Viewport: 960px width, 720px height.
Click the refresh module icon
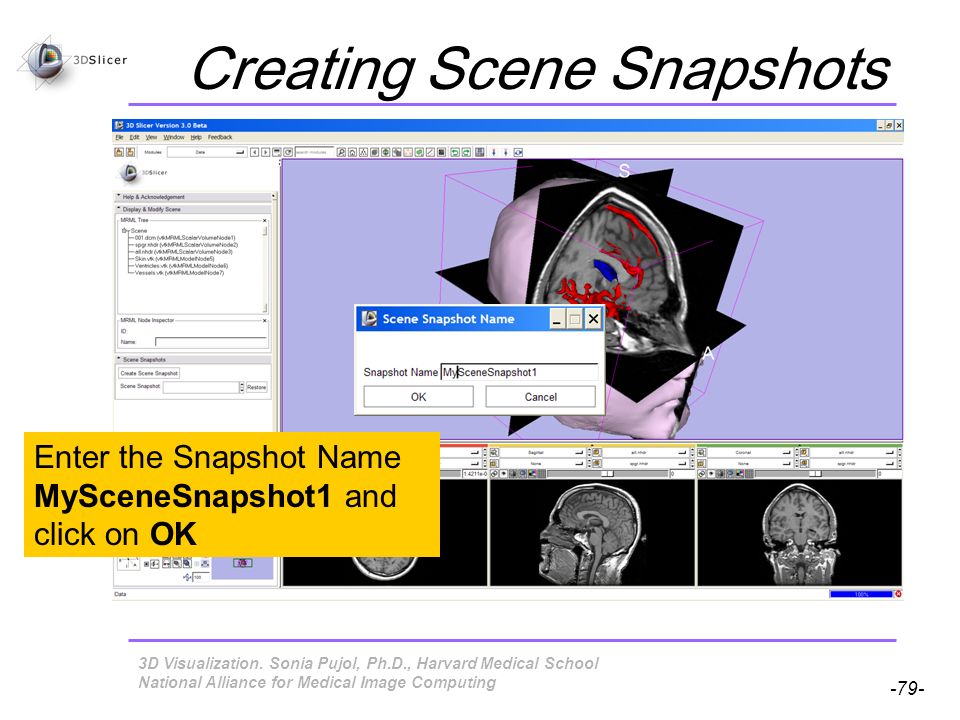click(288, 152)
